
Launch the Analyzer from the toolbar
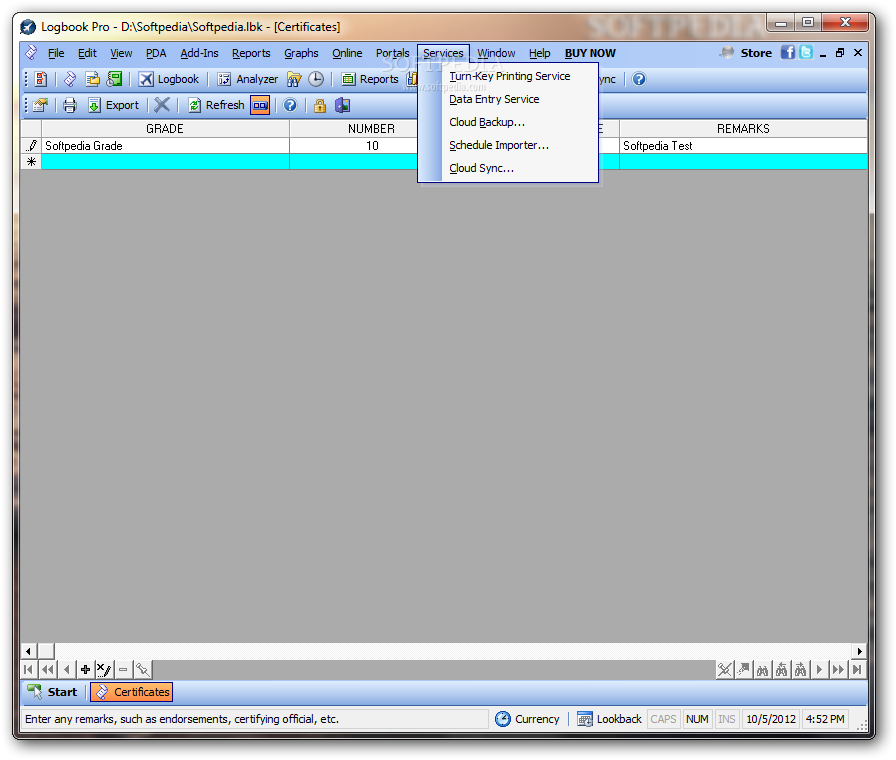(x=248, y=79)
